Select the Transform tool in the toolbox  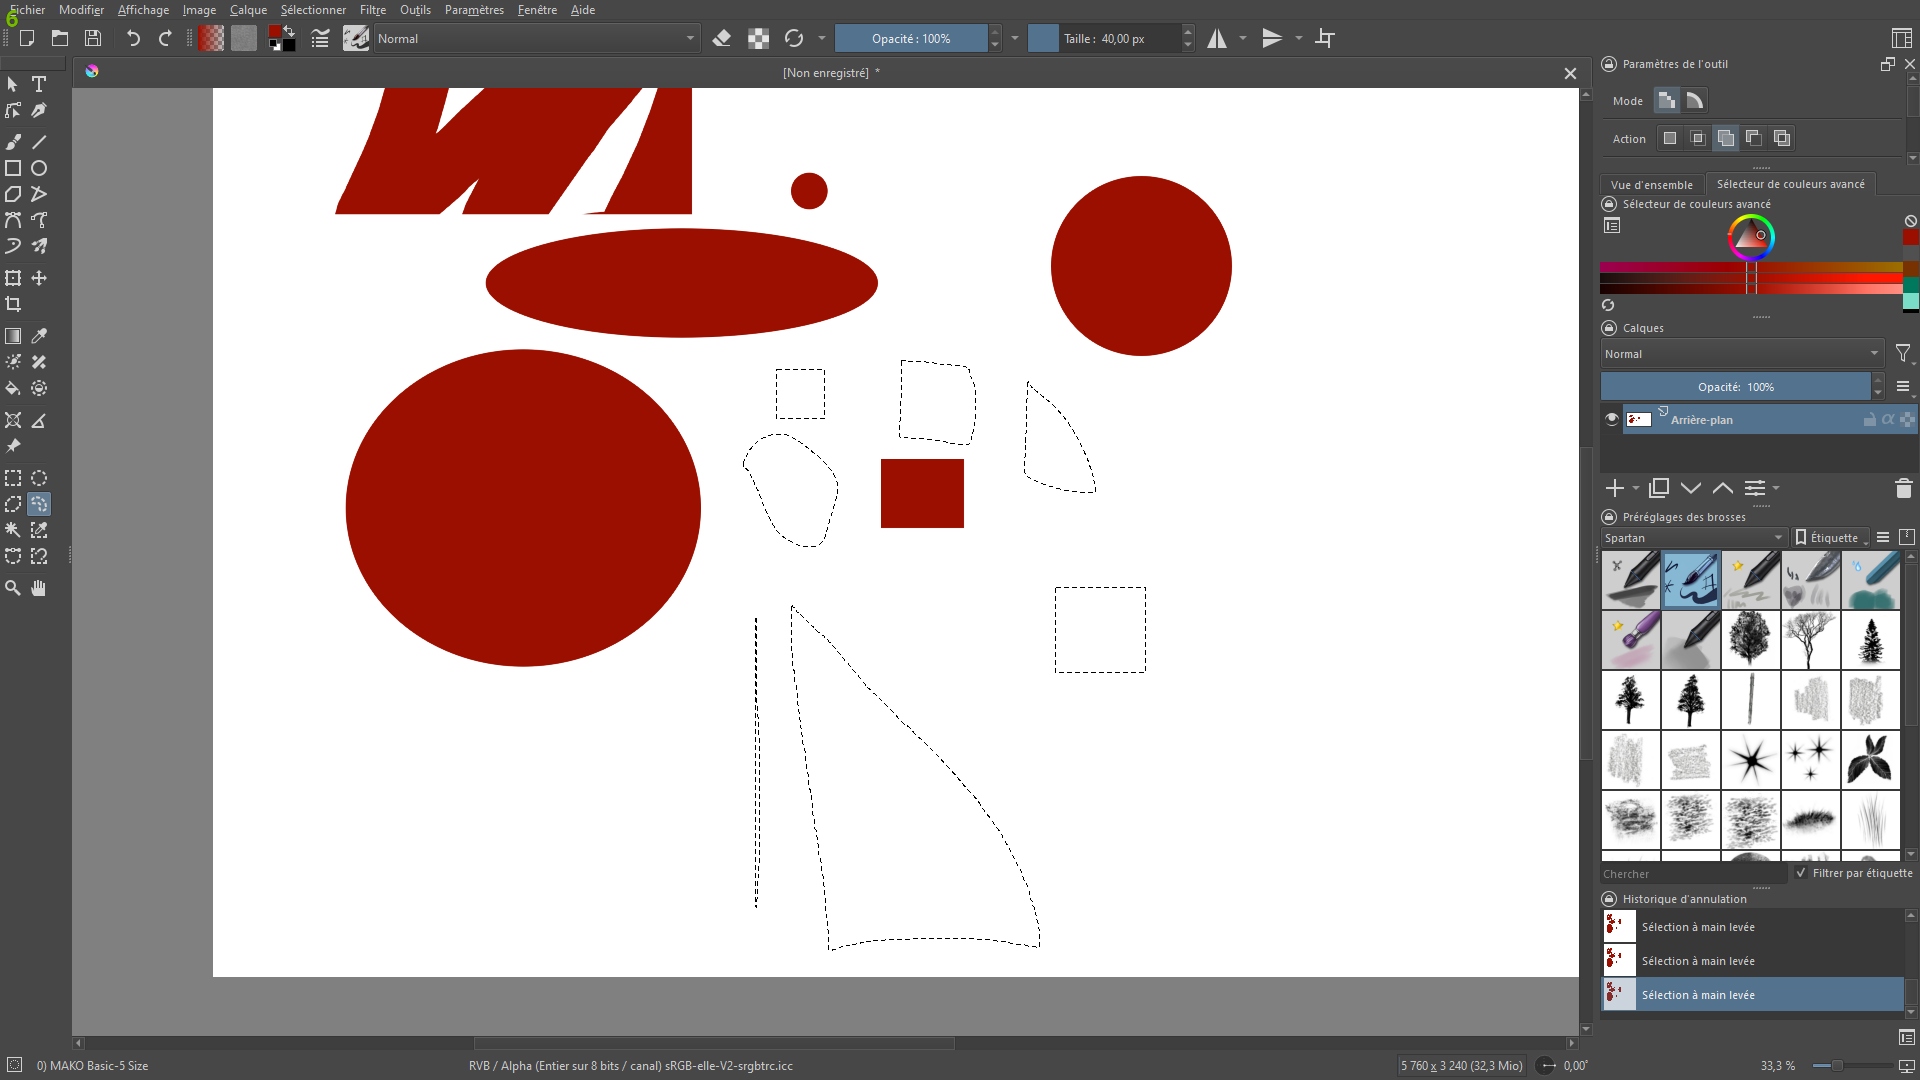(x=13, y=278)
